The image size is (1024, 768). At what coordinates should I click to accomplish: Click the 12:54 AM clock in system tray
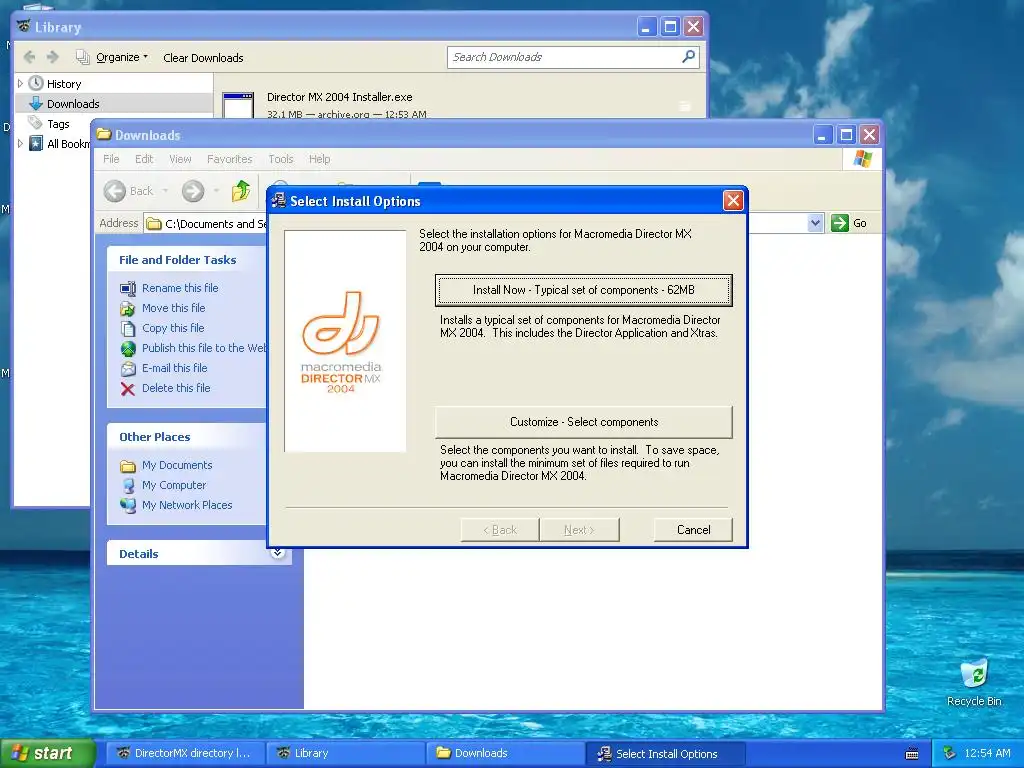tap(987, 753)
